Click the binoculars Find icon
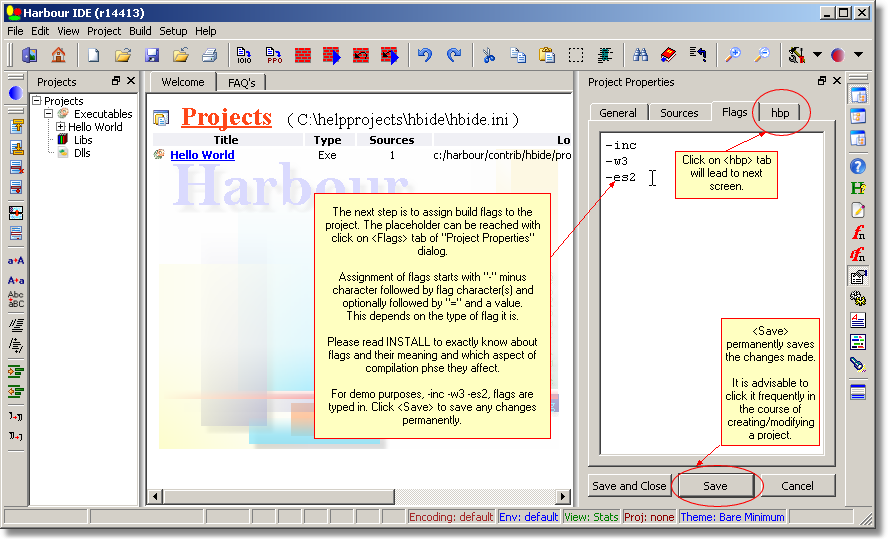888x541 pixels. tap(640, 55)
